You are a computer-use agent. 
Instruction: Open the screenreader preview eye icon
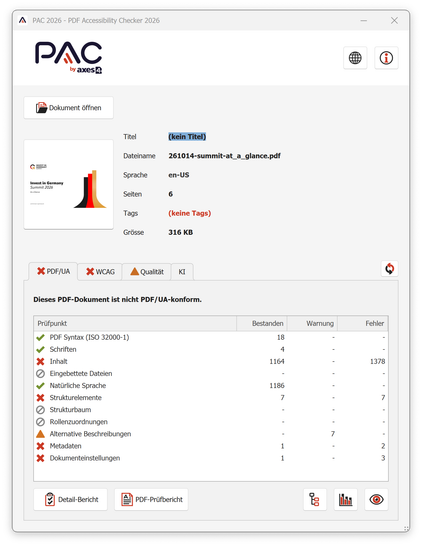point(376,499)
